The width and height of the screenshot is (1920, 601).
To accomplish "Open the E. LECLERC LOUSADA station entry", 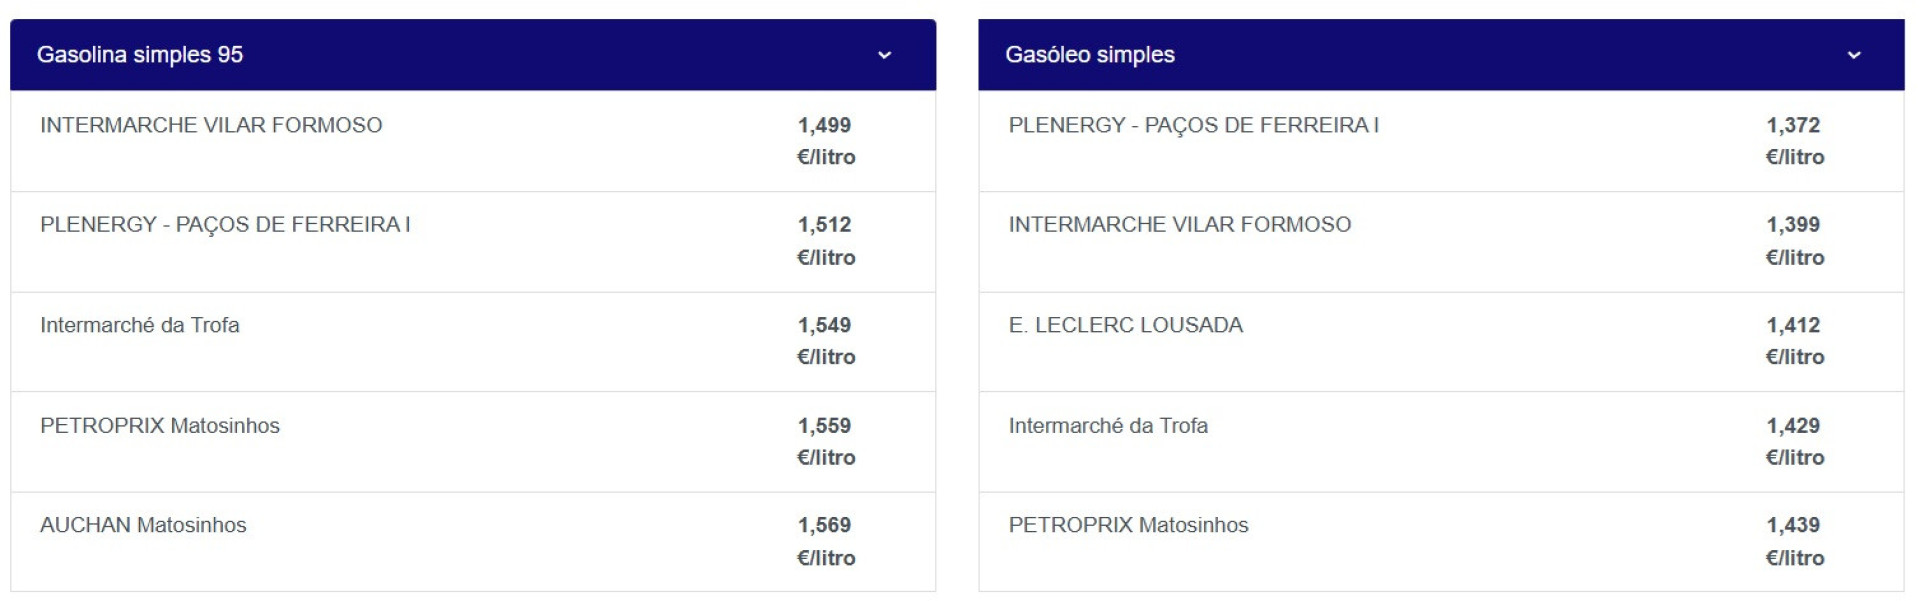I will coord(1125,325).
